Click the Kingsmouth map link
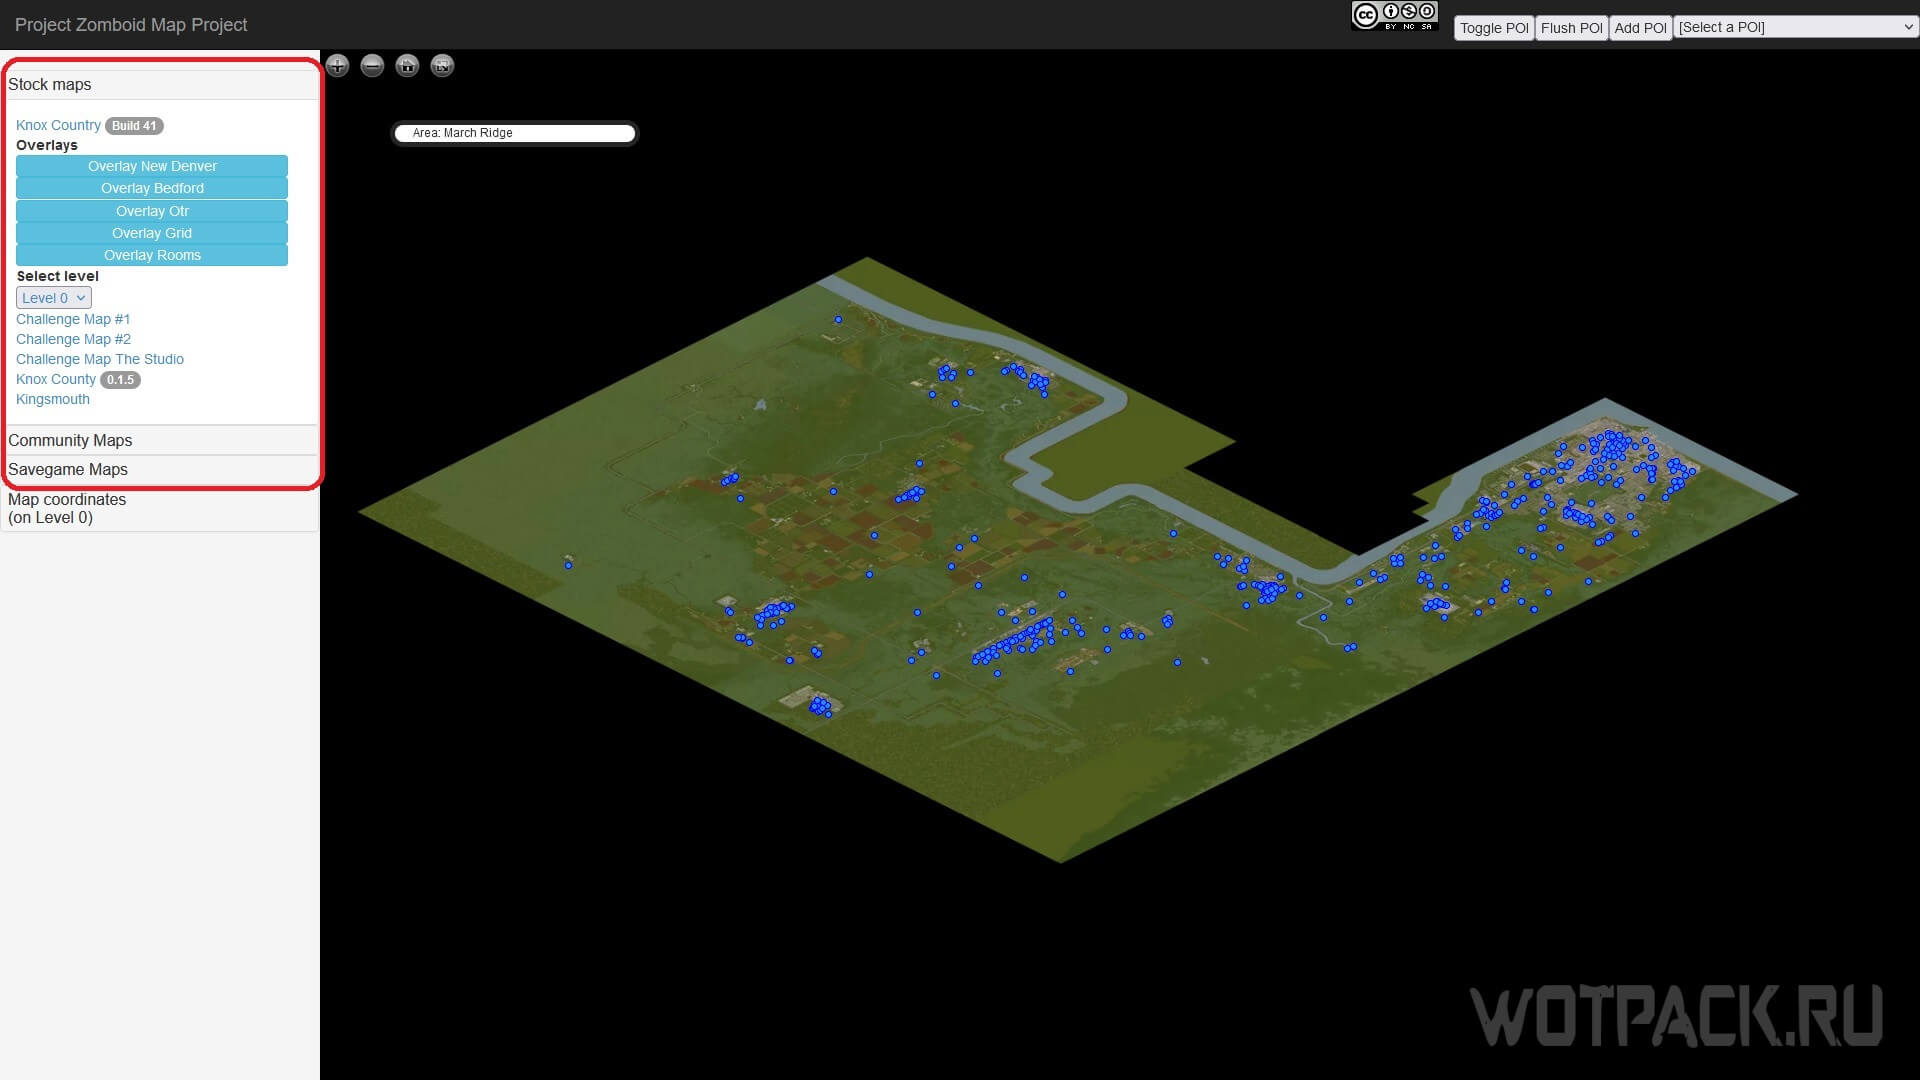The image size is (1920, 1080). point(53,398)
